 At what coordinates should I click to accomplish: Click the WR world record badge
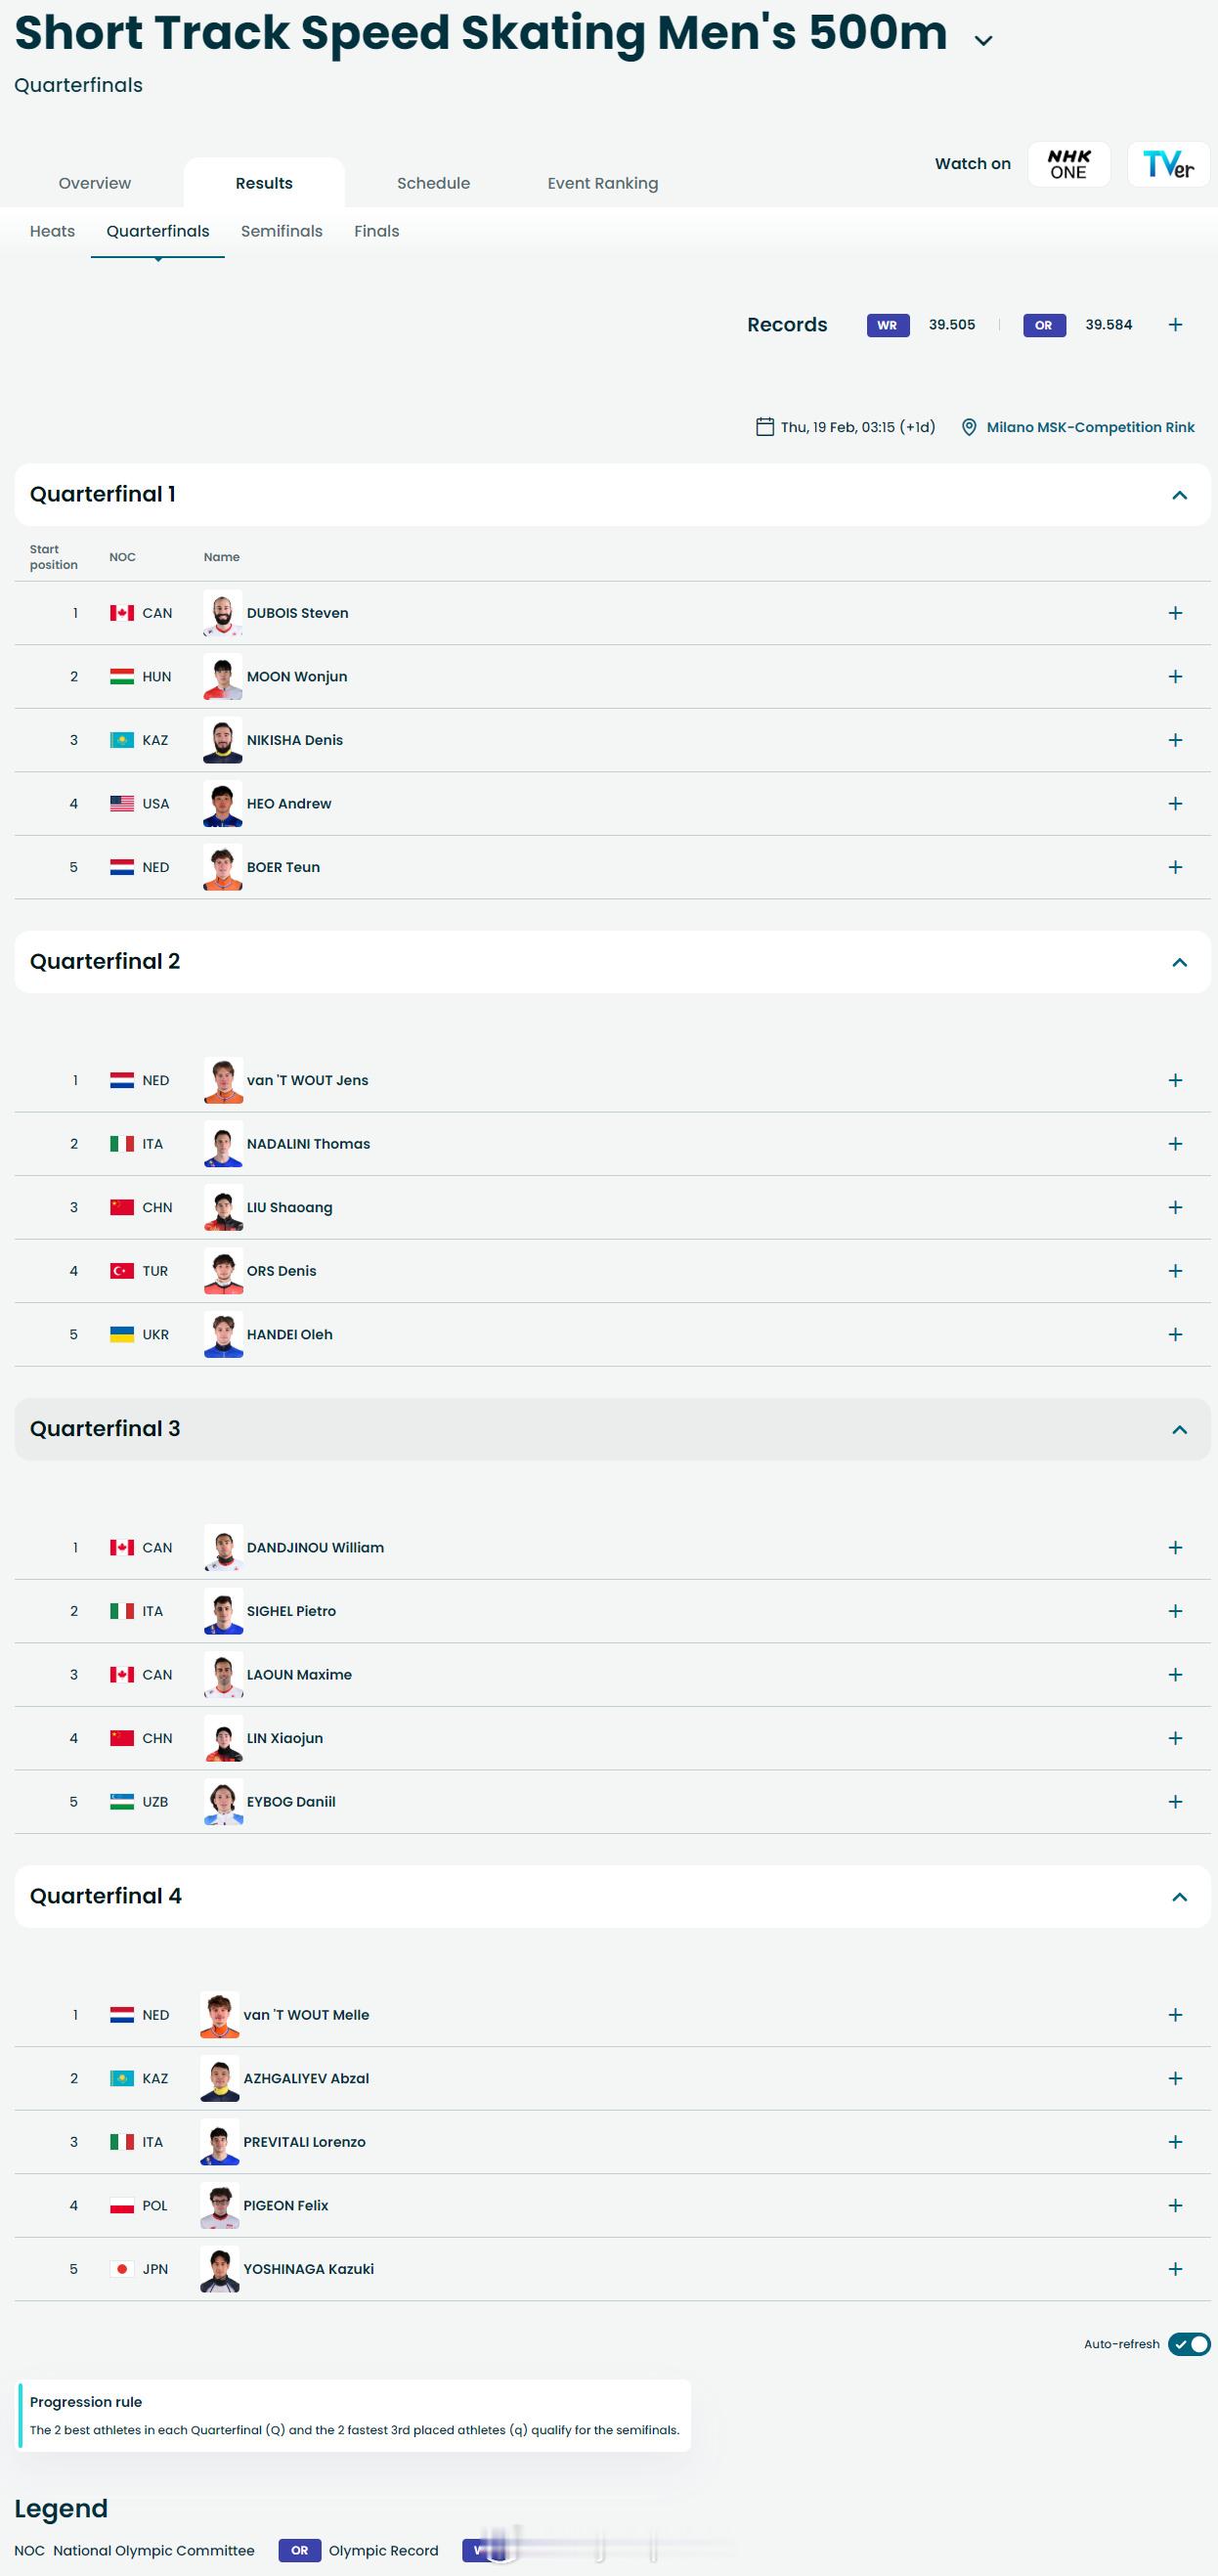point(887,325)
